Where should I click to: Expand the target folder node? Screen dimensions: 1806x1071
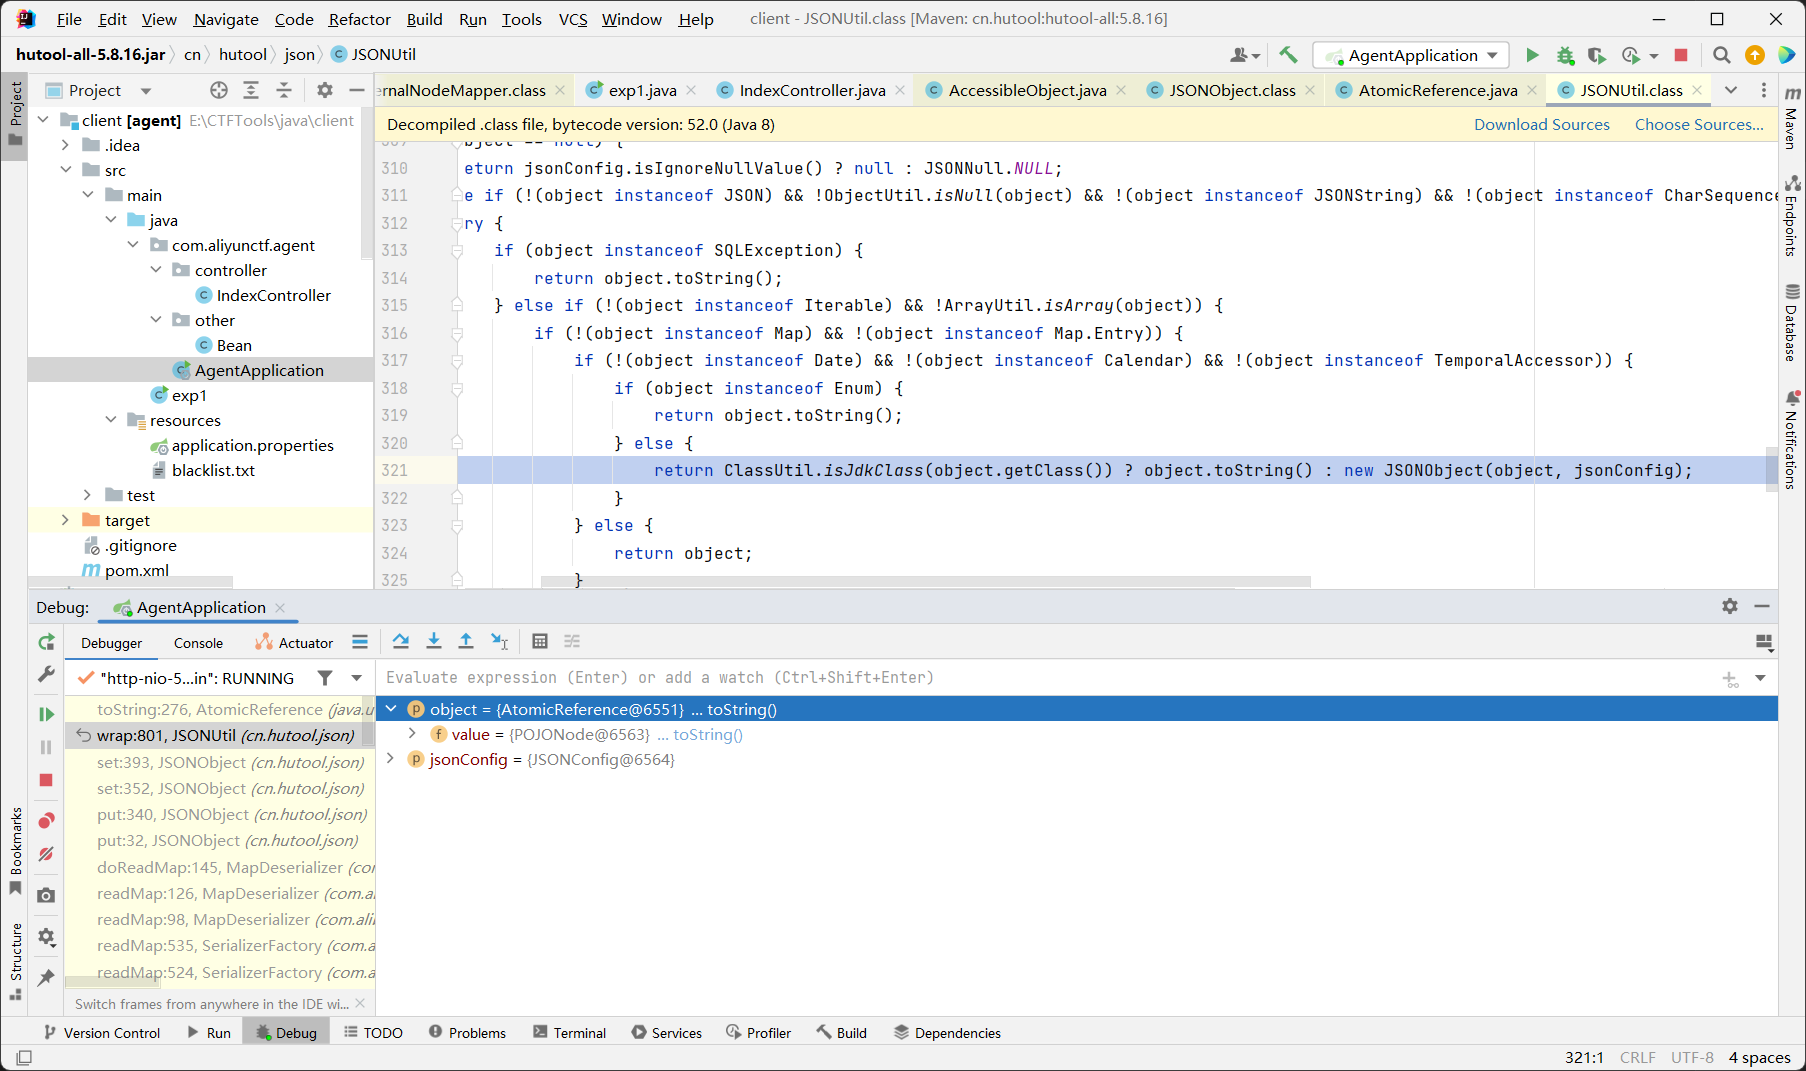coord(66,520)
